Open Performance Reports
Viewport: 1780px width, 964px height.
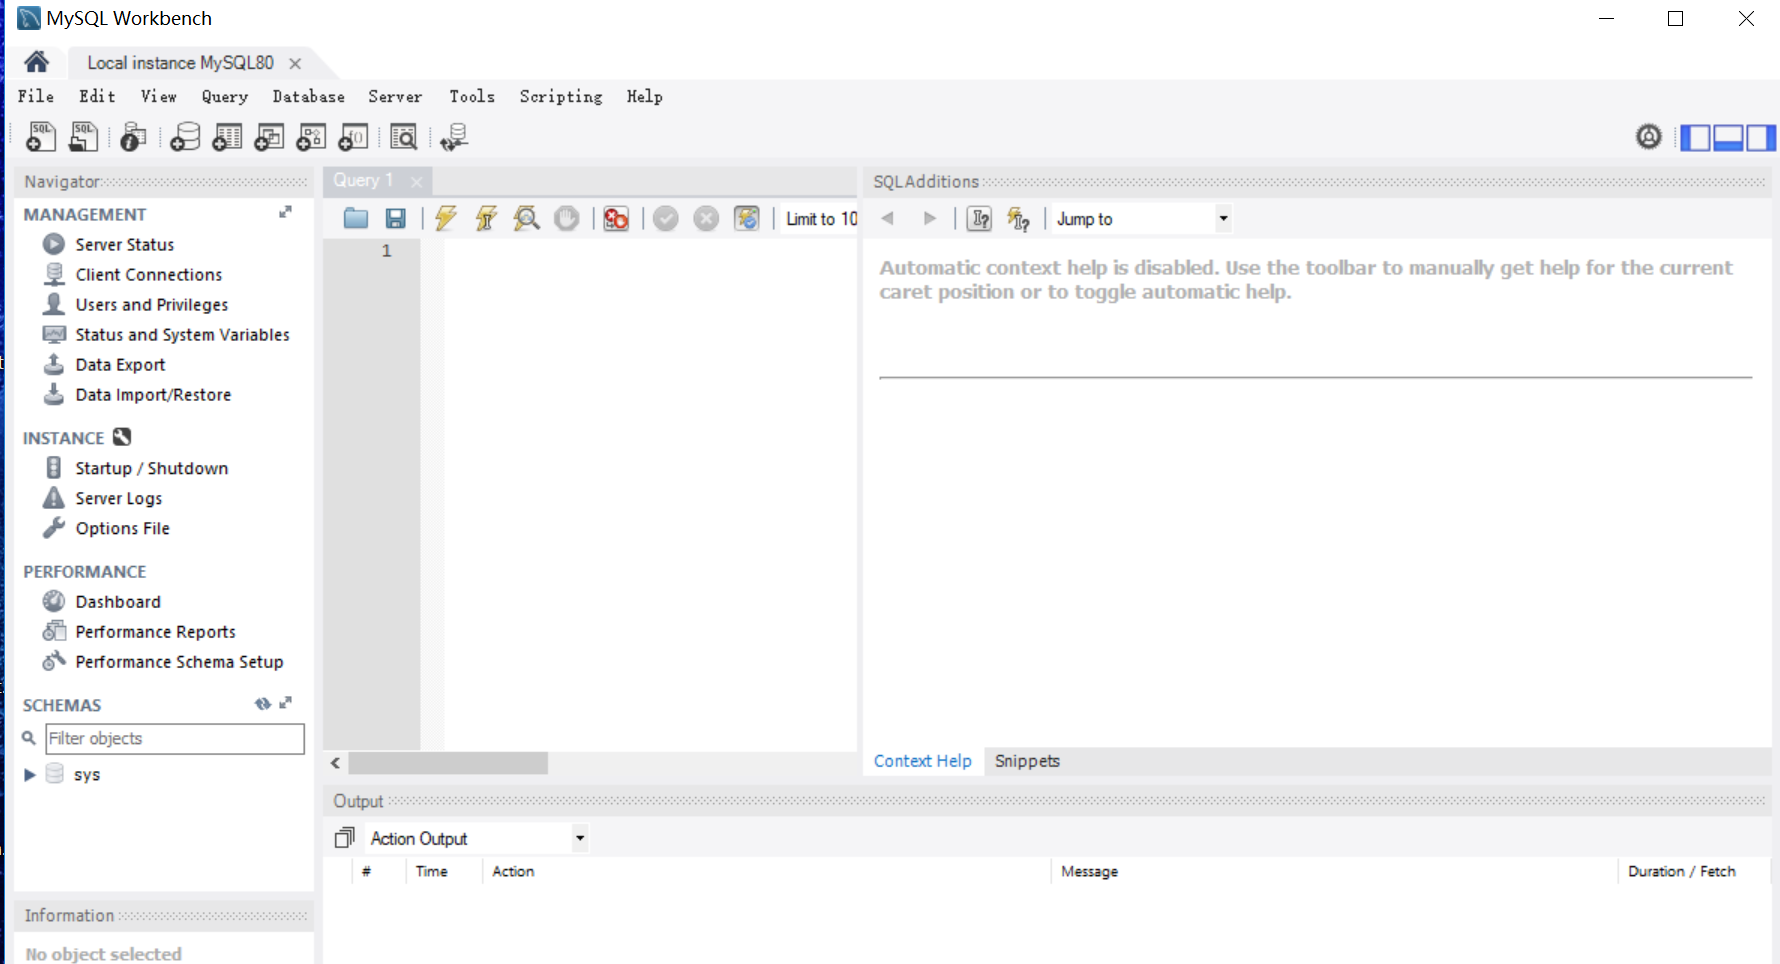point(156,632)
